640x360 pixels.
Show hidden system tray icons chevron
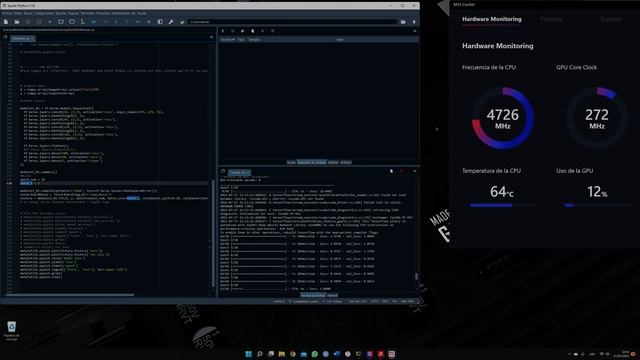[569, 354]
